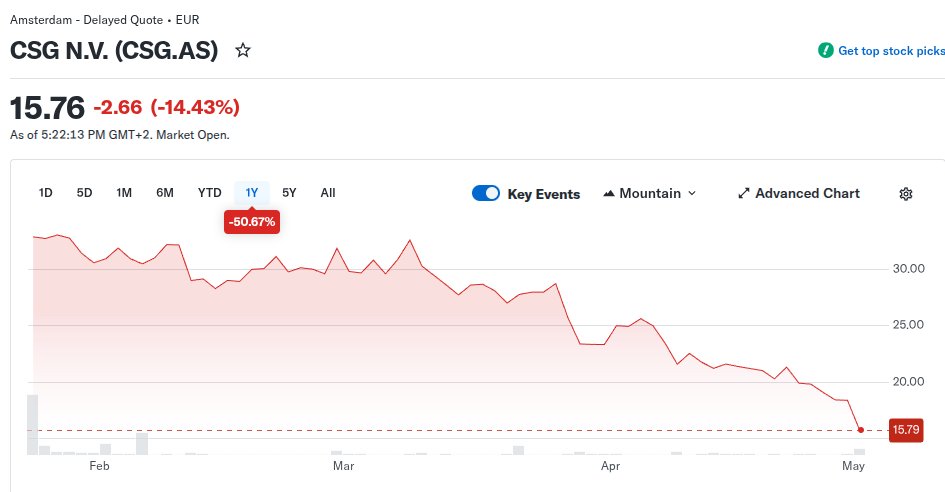Image resolution: width=945 pixels, height=492 pixels.
Task: Click the tallest volume bar near January
Action: (x=33, y=424)
